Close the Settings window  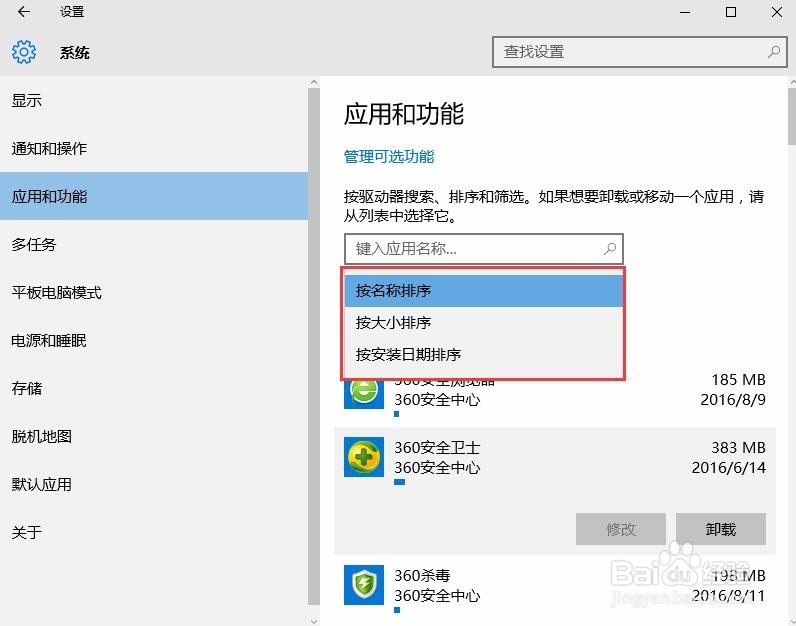tap(777, 12)
